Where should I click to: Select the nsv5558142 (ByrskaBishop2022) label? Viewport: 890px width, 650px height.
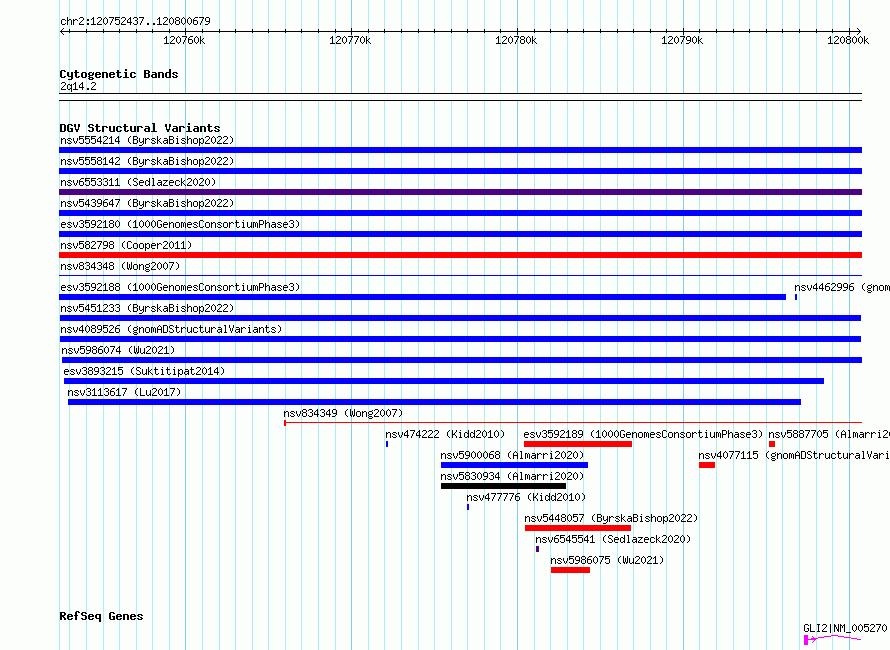tap(147, 161)
